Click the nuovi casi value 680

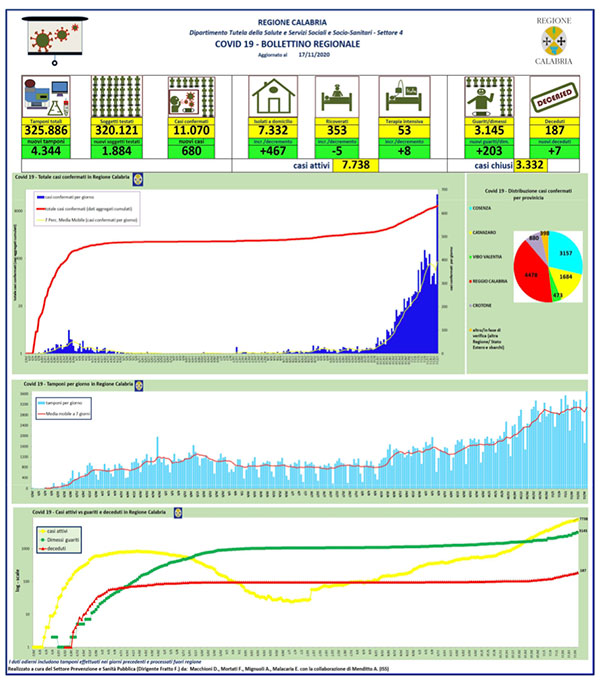click(x=192, y=151)
